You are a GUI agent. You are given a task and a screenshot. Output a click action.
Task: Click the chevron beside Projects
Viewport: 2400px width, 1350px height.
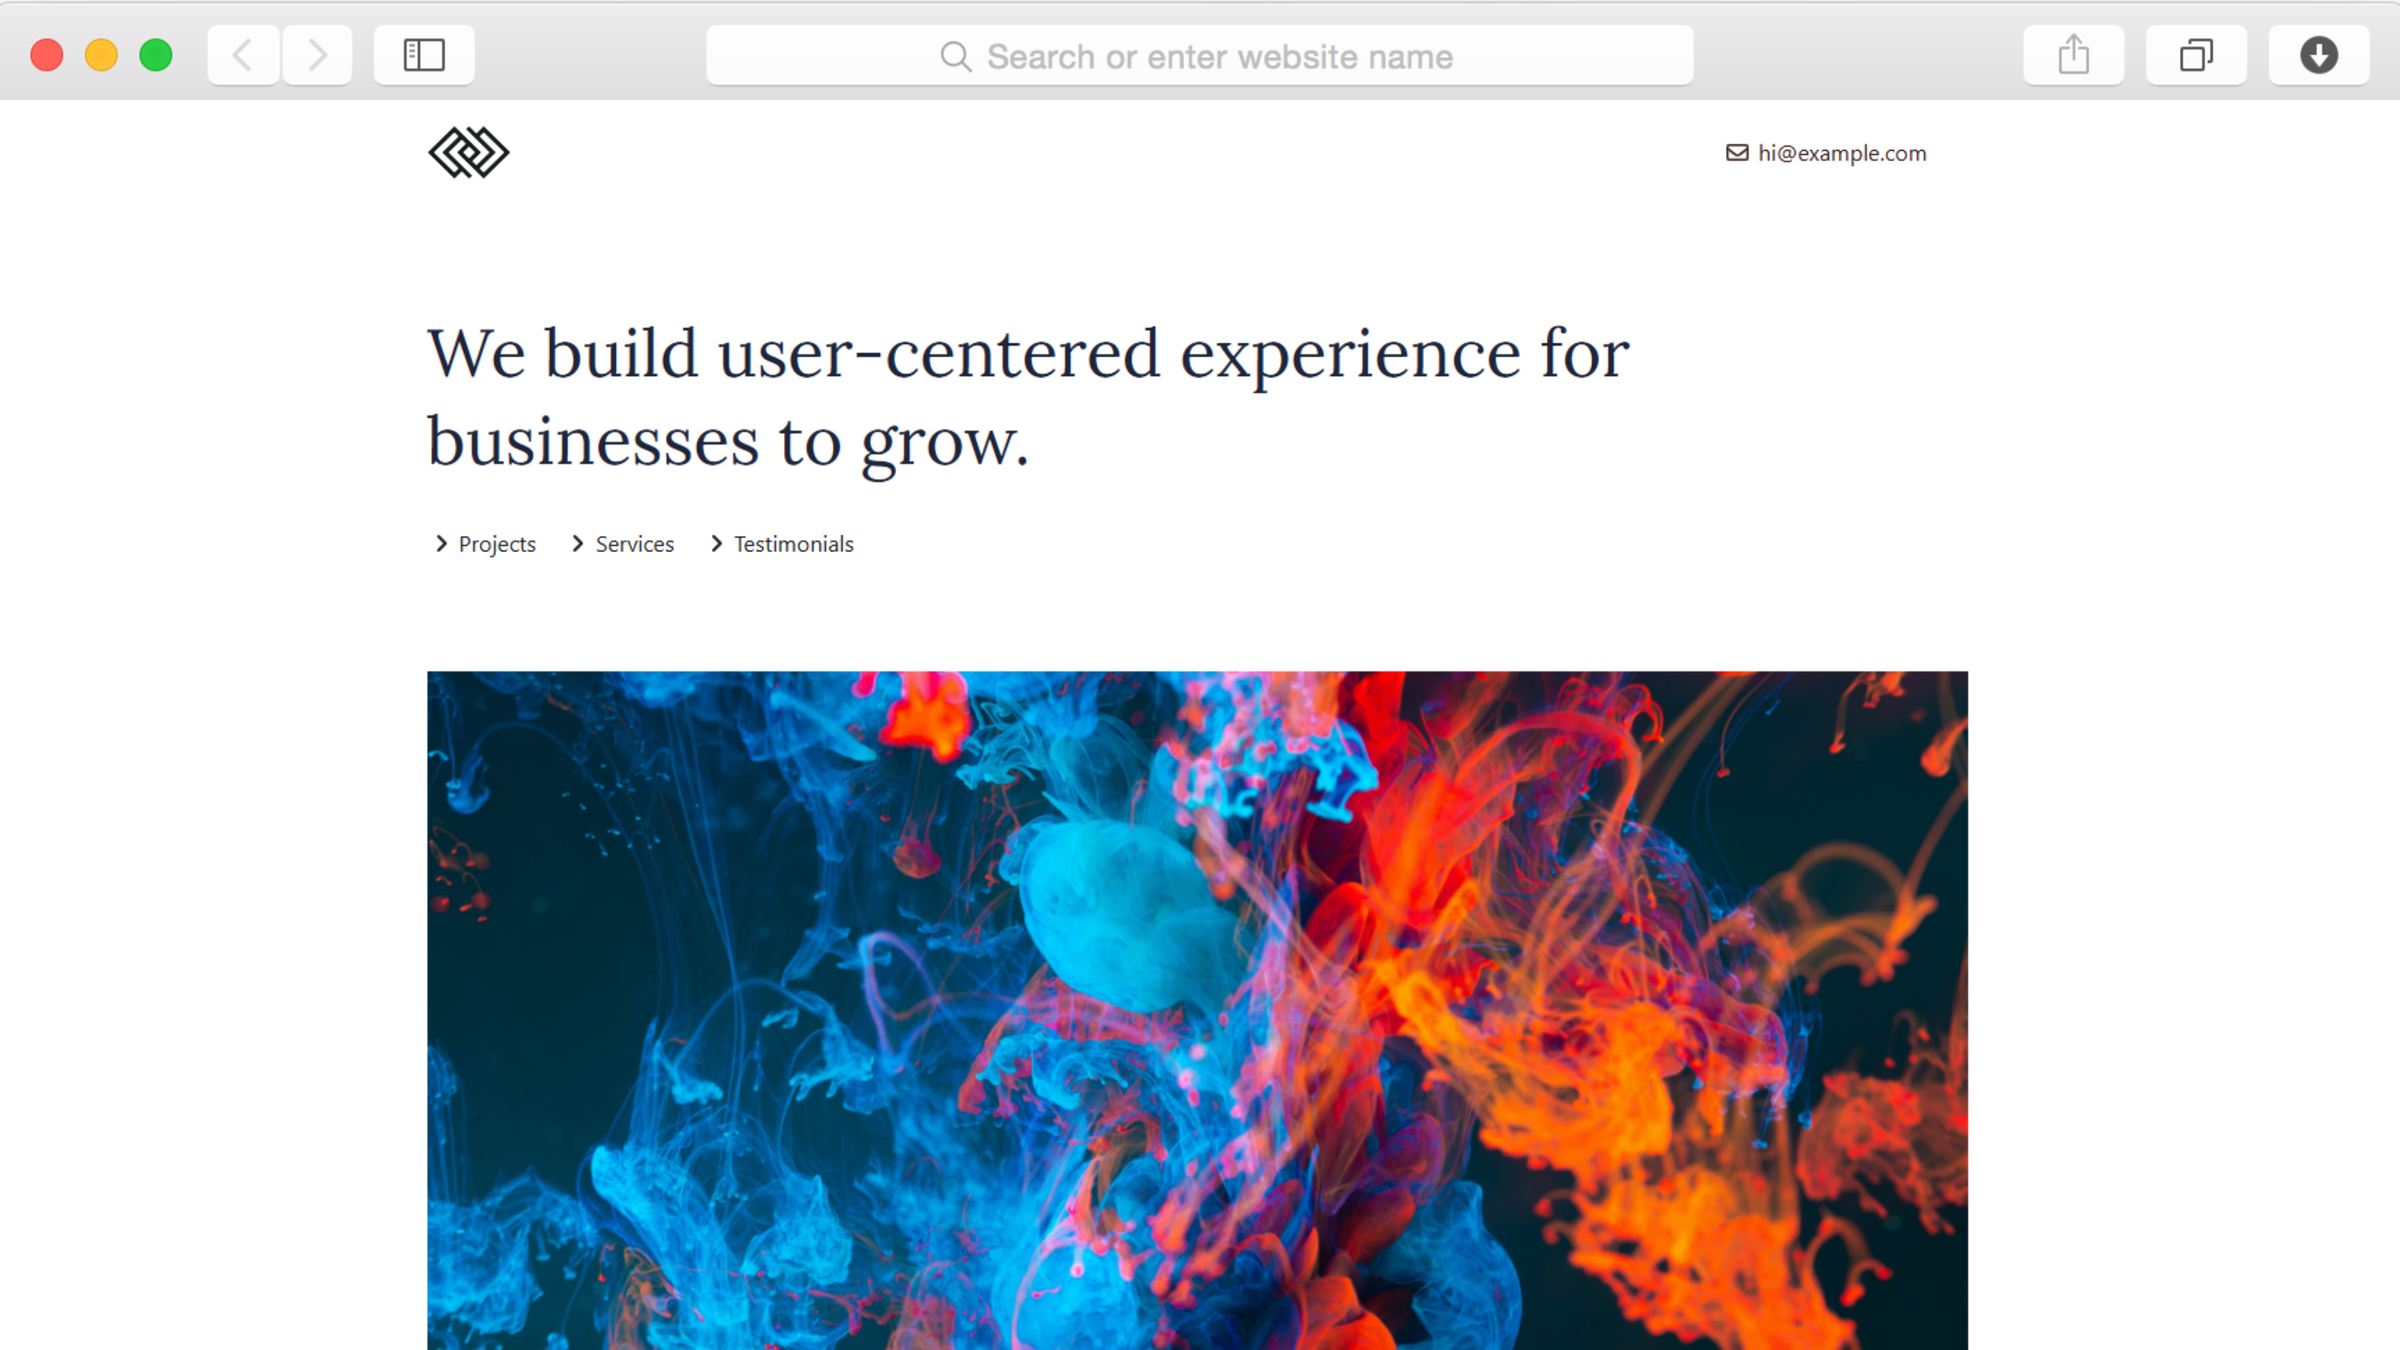coord(441,543)
